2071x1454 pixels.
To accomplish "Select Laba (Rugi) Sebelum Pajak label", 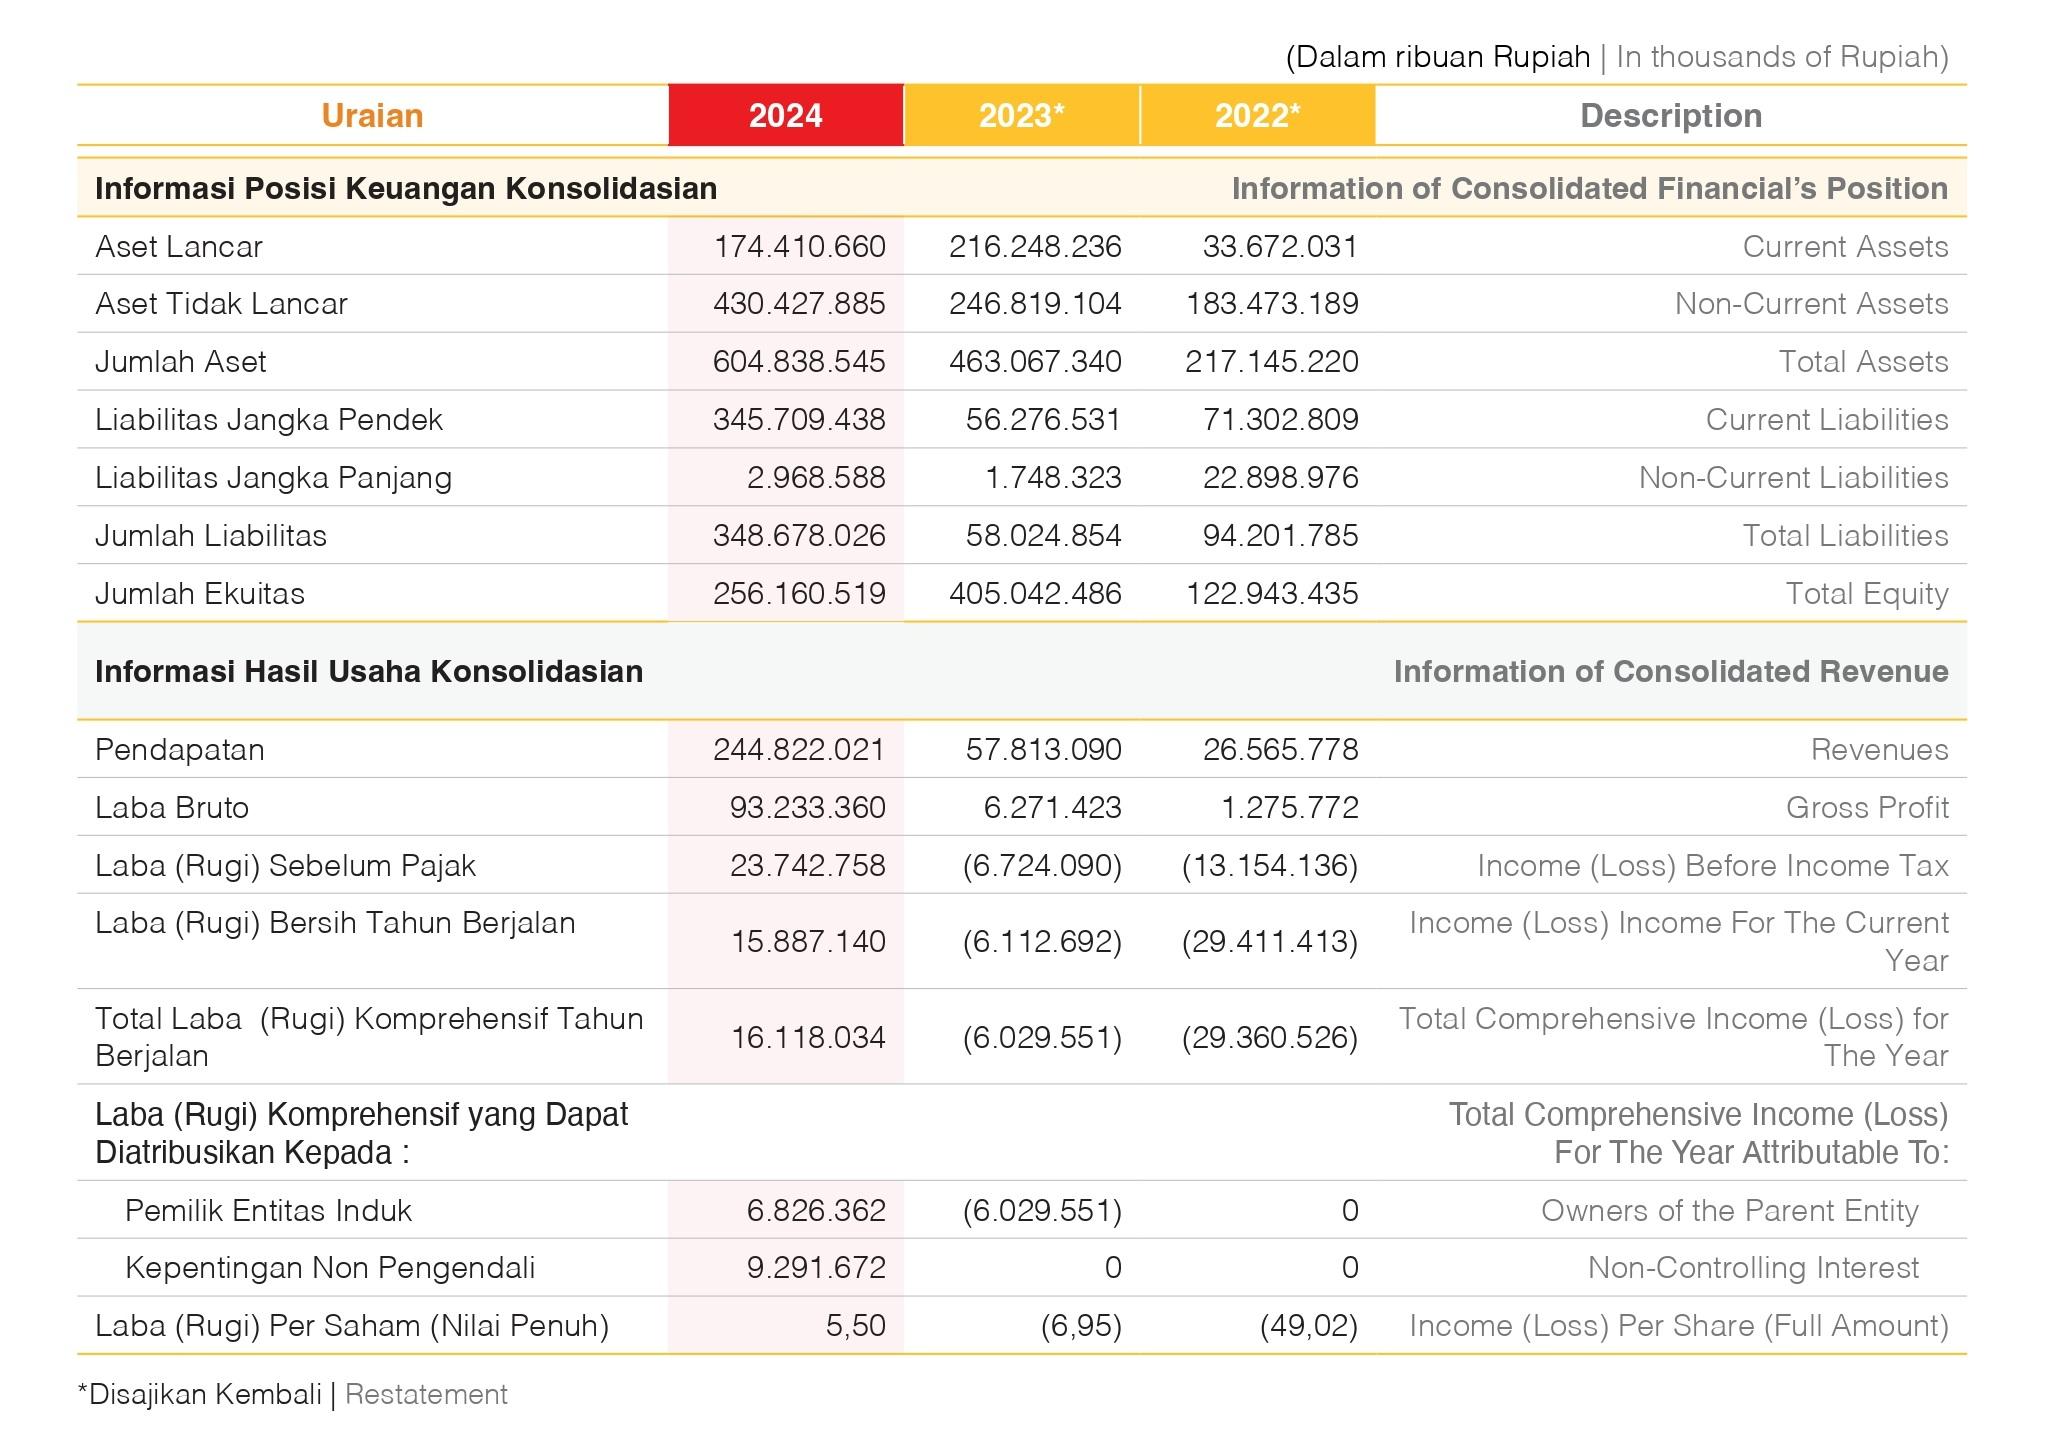I will pos(285,866).
